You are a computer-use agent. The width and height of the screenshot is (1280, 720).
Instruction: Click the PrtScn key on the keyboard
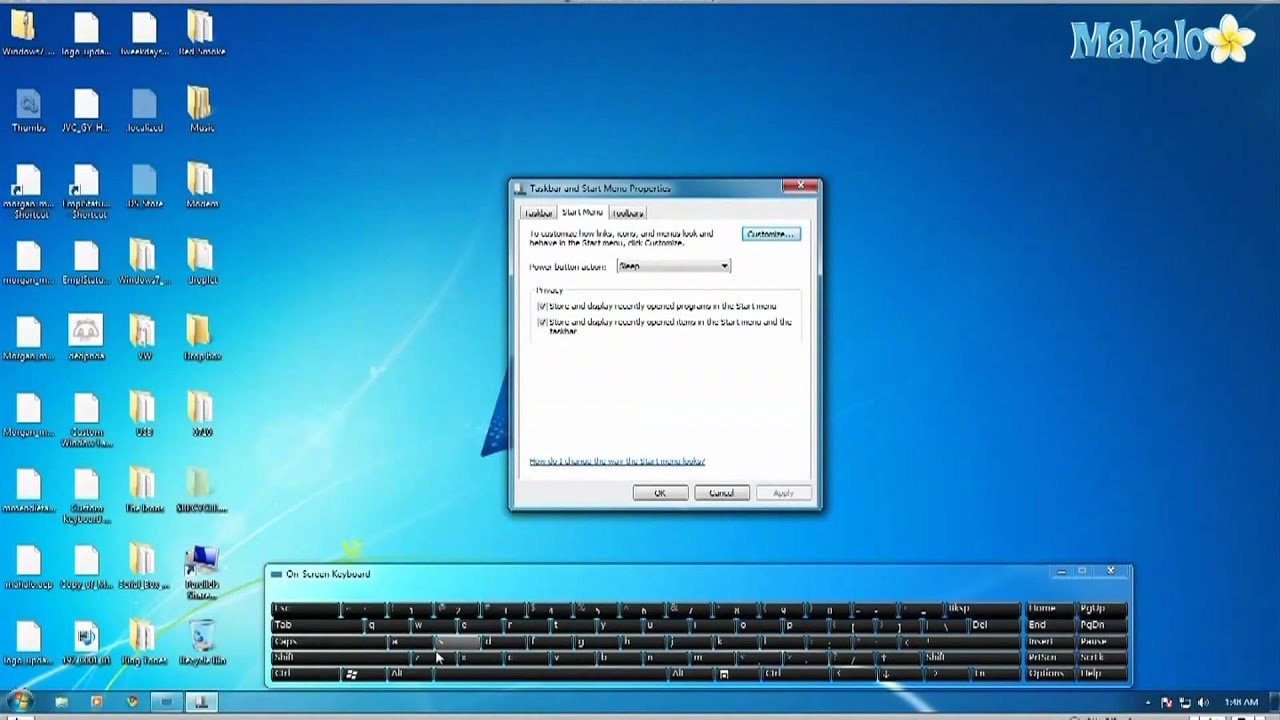(x=1050, y=658)
